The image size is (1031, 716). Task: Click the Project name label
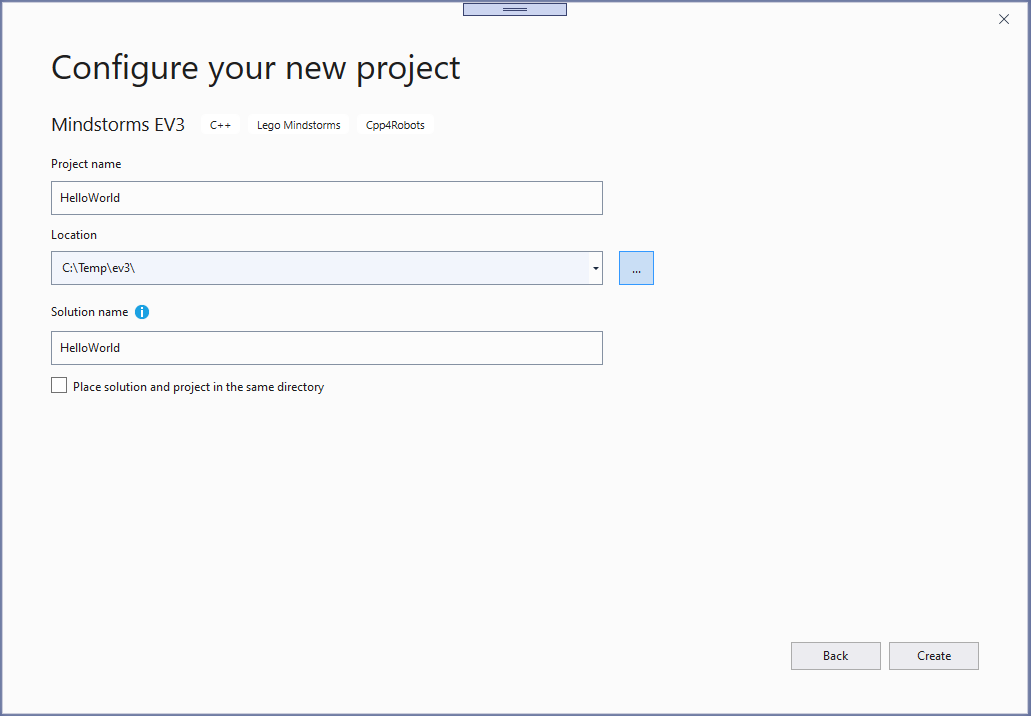pyautogui.click(x=86, y=164)
